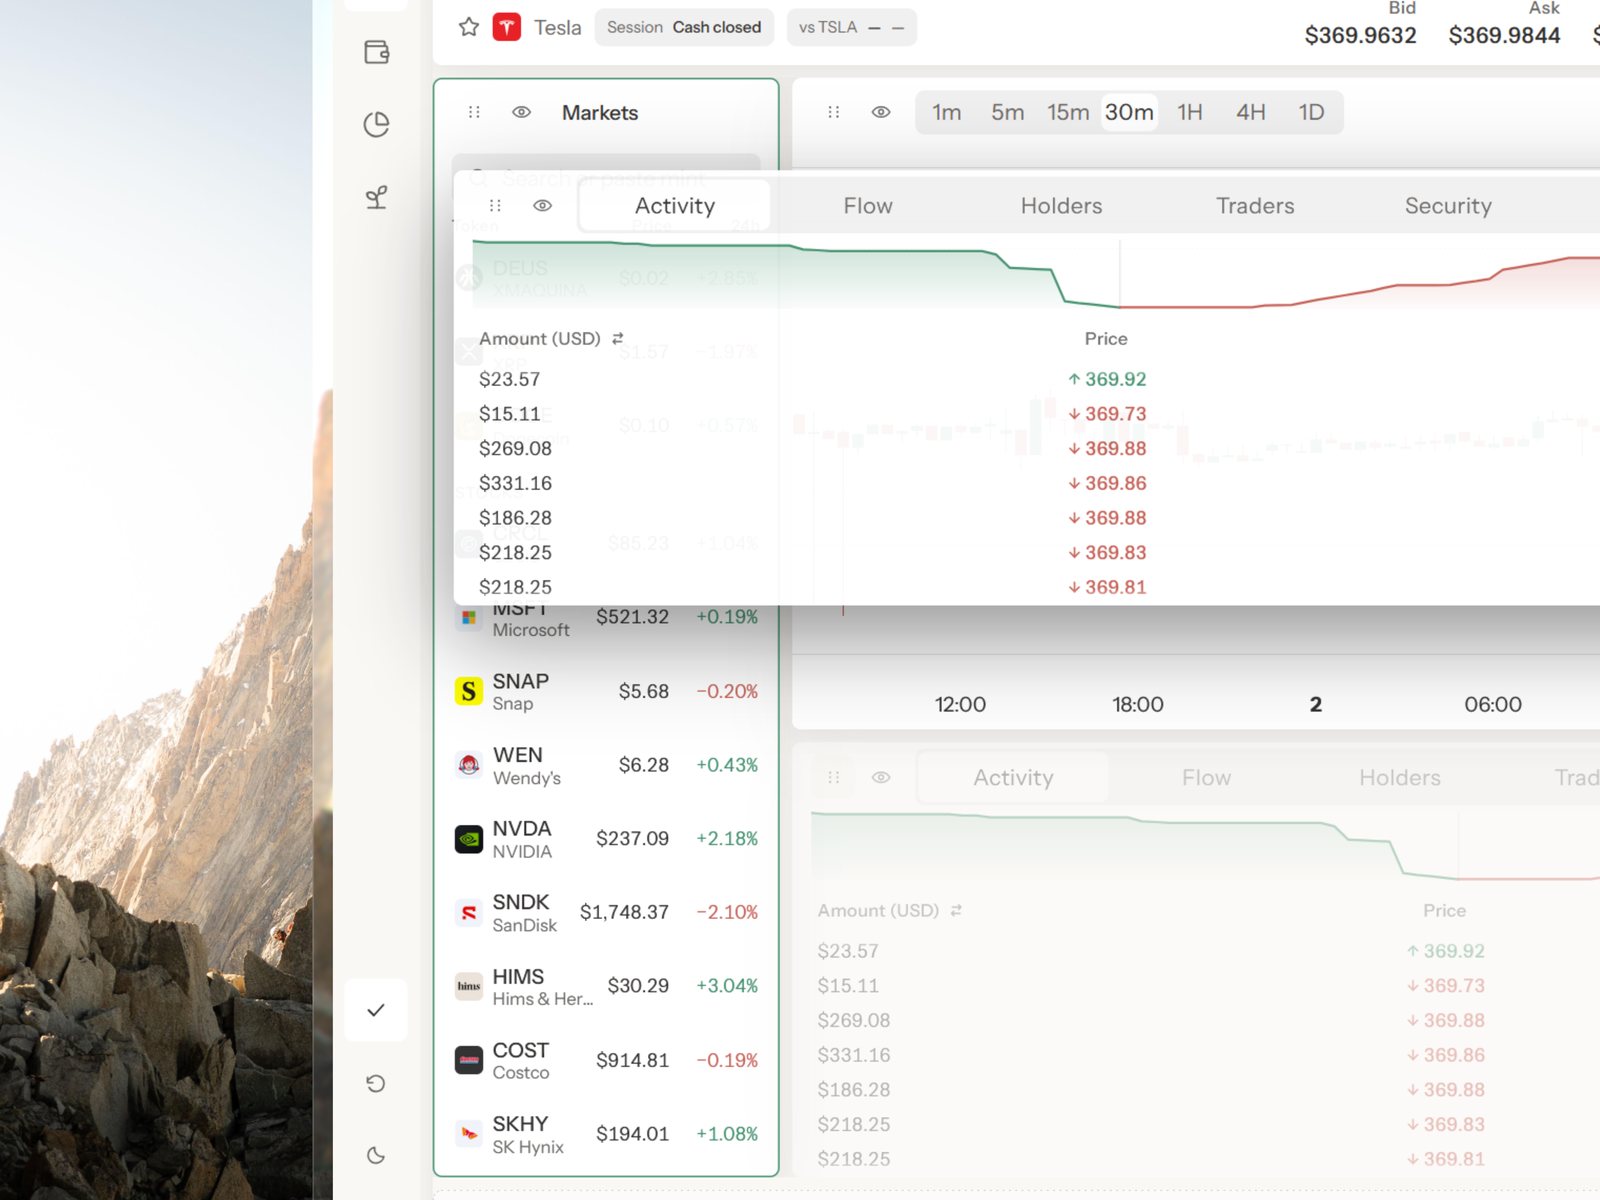Click the sprout plant sidebar icon
This screenshot has height=1200, width=1600.
coord(376,197)
